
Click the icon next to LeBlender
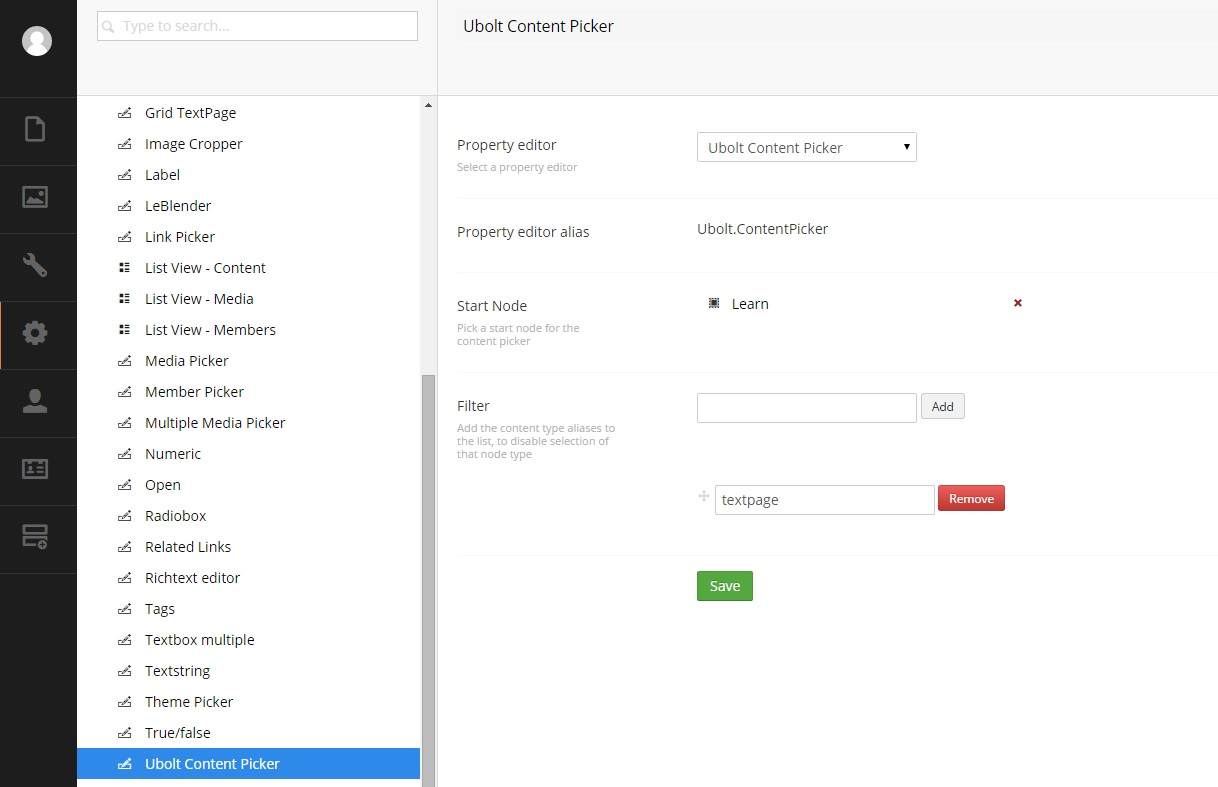(x=125, y=206)
